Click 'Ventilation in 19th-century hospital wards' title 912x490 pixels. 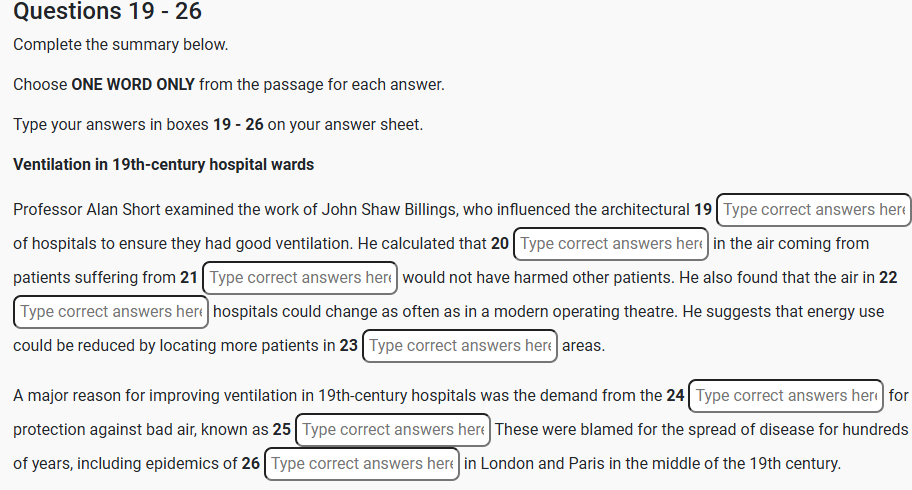click(x=164, y=165)
